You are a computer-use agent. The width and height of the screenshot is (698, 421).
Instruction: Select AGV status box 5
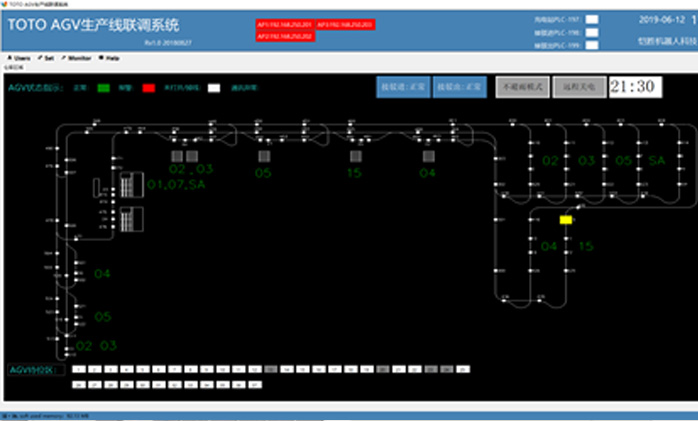[143, 369]
